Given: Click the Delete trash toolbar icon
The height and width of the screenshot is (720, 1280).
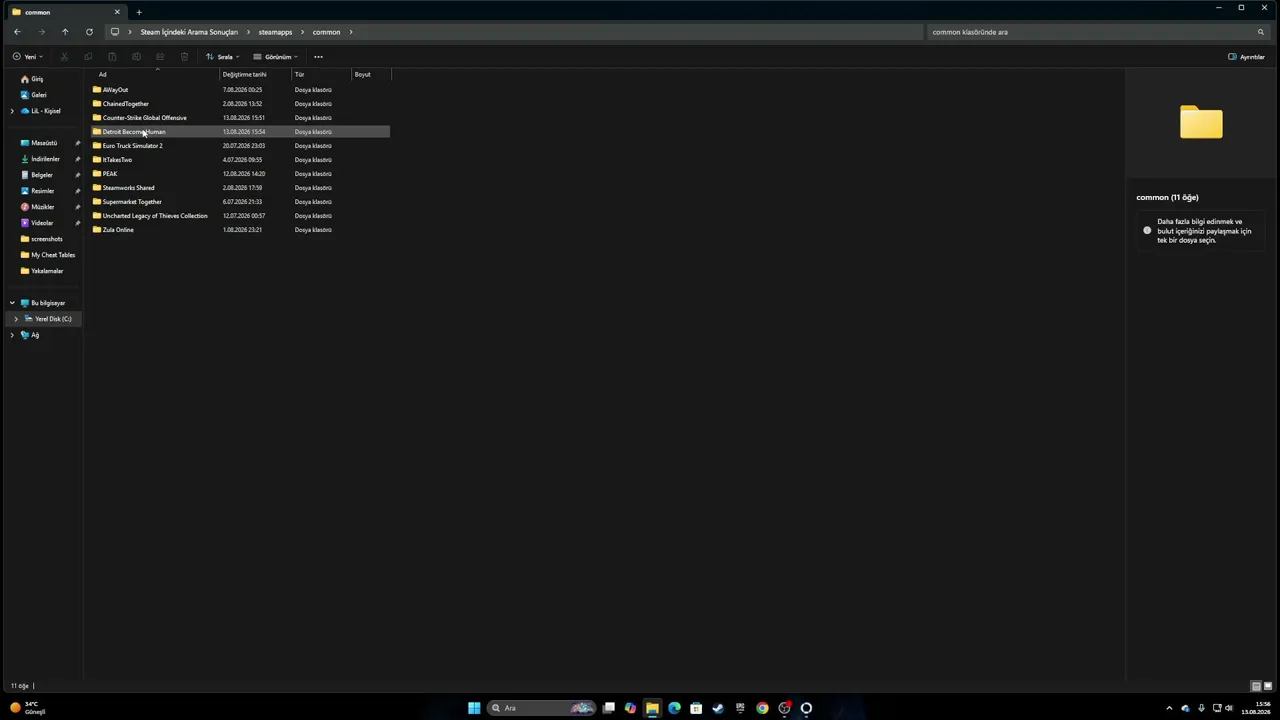Looking at the screenshot, I should pos(184,57).
